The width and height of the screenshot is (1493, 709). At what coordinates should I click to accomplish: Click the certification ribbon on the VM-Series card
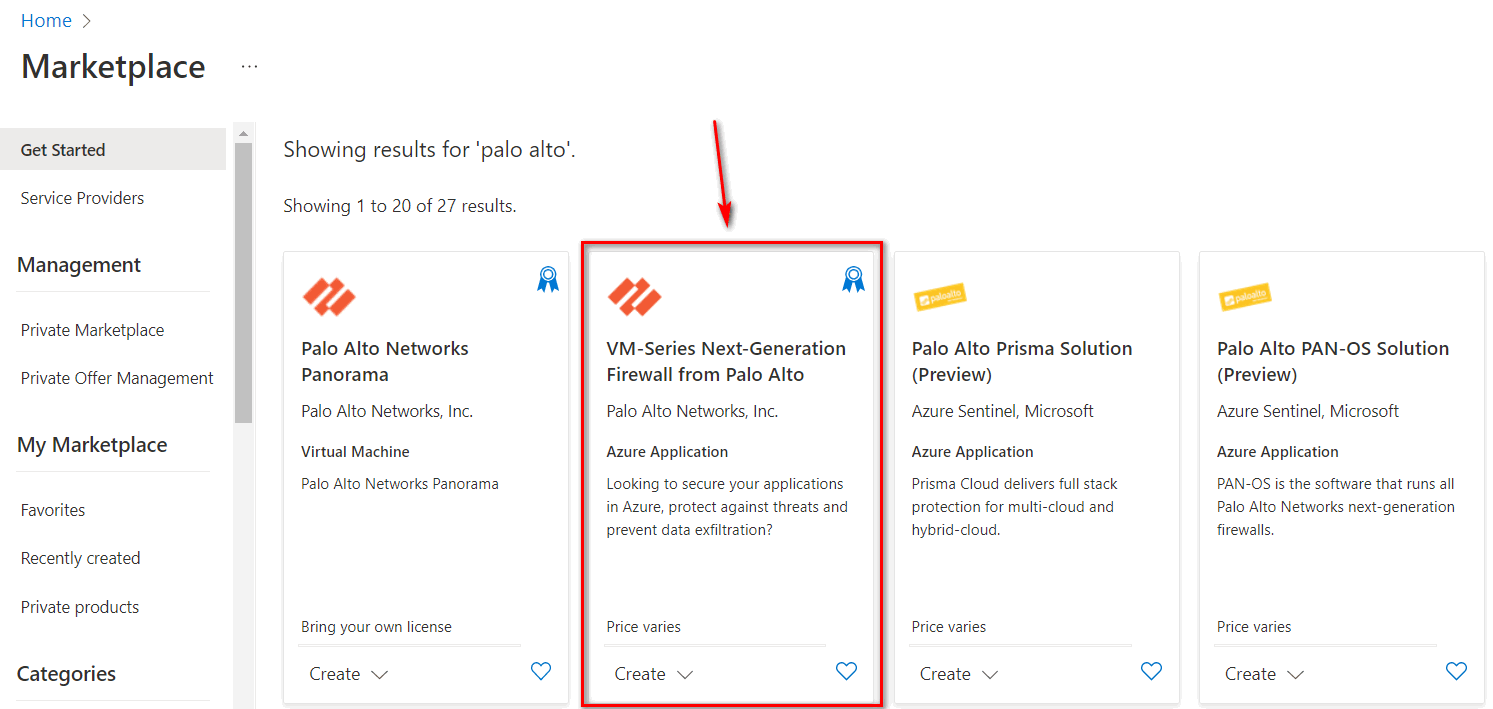pyautogui.click(x=853, y=278)
